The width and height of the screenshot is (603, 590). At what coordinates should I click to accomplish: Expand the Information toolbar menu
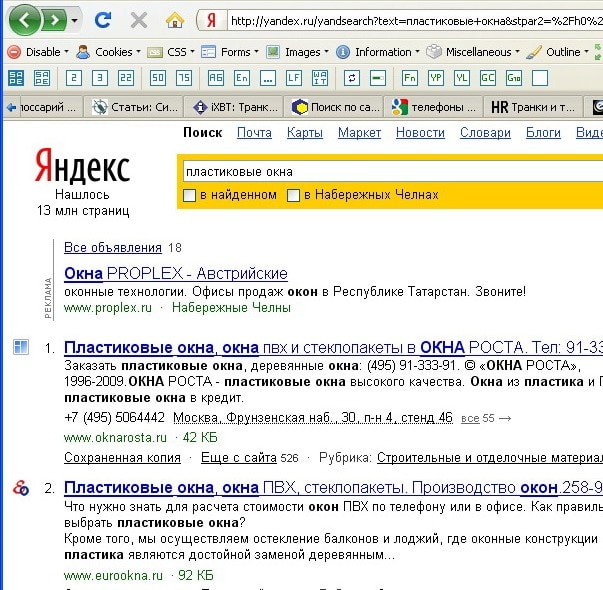(x=376, y=51)
